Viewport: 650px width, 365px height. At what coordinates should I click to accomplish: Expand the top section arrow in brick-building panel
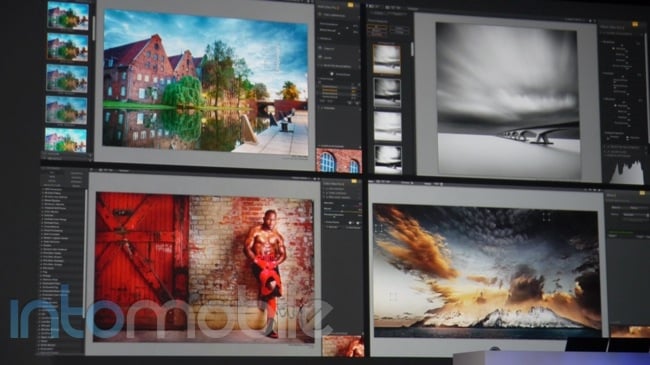click(x=320, y=15)
